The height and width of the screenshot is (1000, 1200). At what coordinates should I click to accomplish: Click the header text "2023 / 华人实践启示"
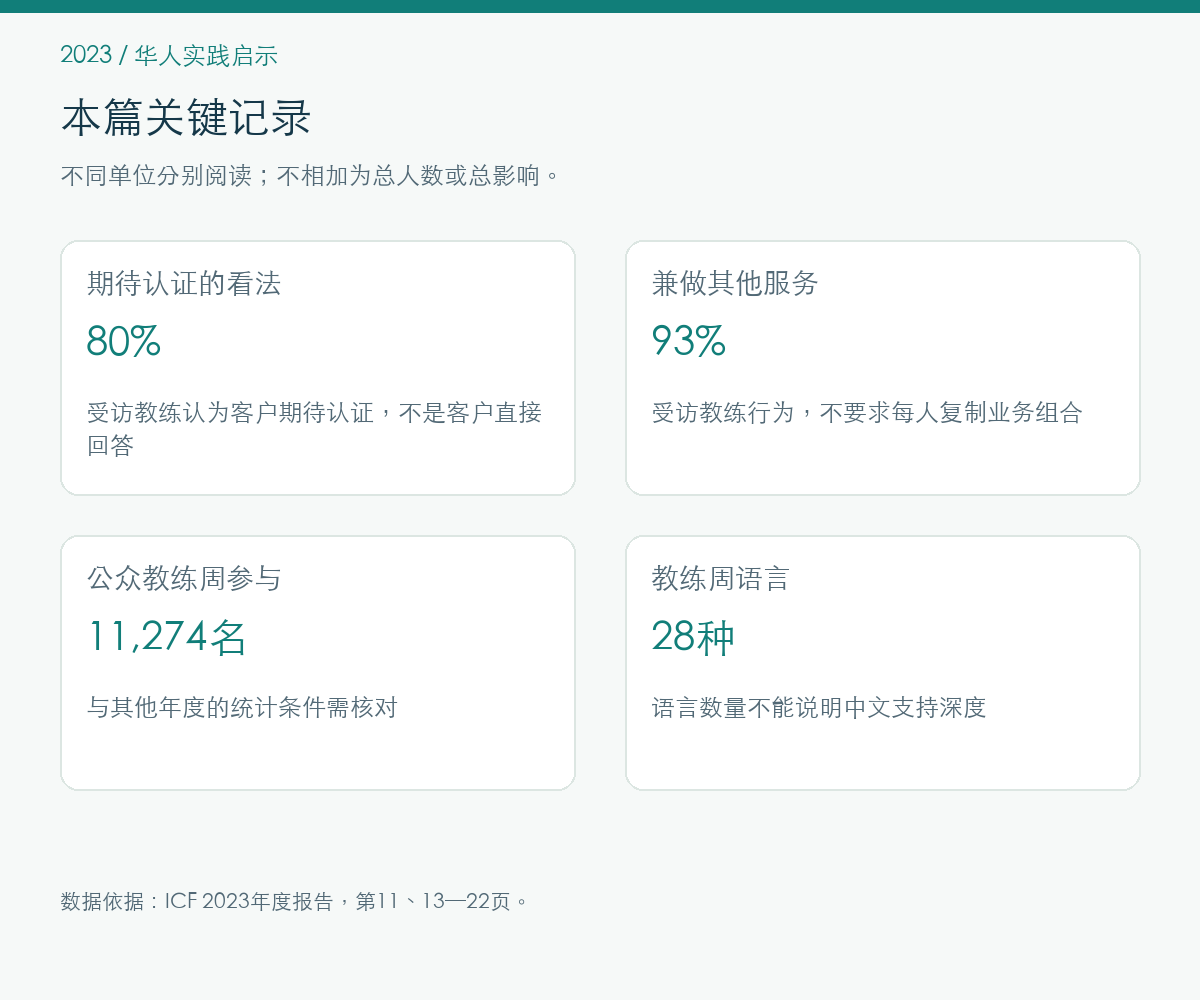(169, 55)
